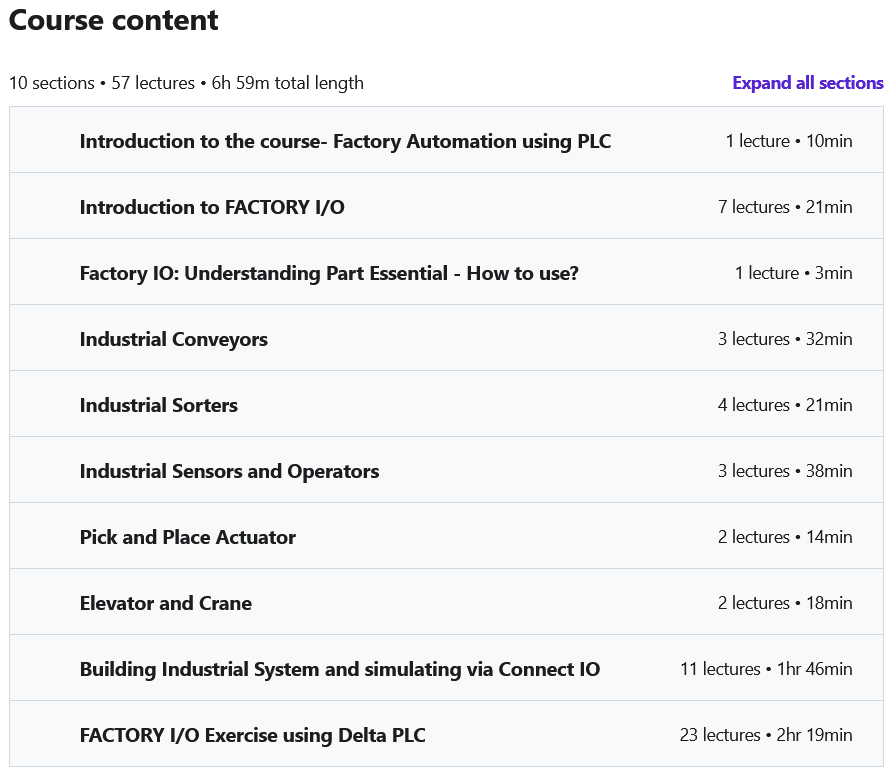This screenshot has height=777, width=890.
Task: Click the 3 lectures • 32min label
Action: click(785, 339)
